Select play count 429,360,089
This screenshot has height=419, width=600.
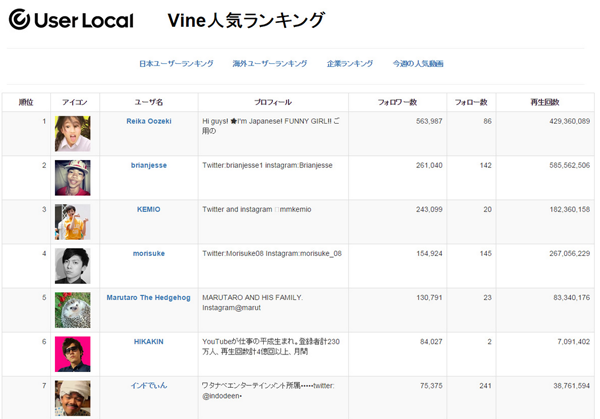click(x=570, y=121)
